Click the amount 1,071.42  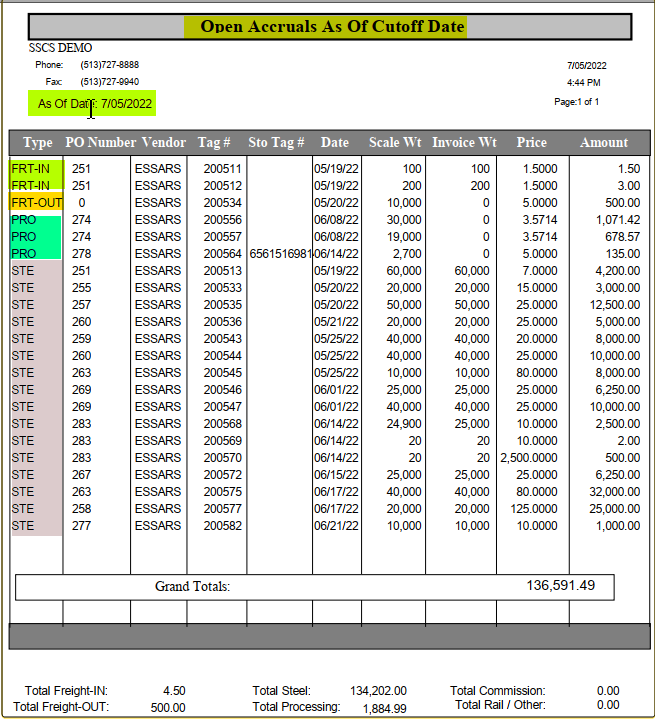618,220
